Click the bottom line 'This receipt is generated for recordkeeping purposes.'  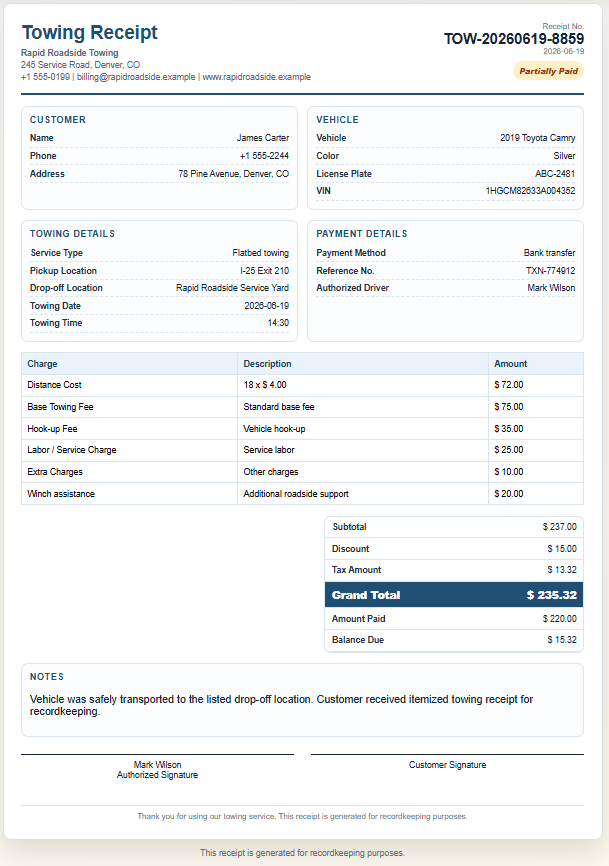302,853
